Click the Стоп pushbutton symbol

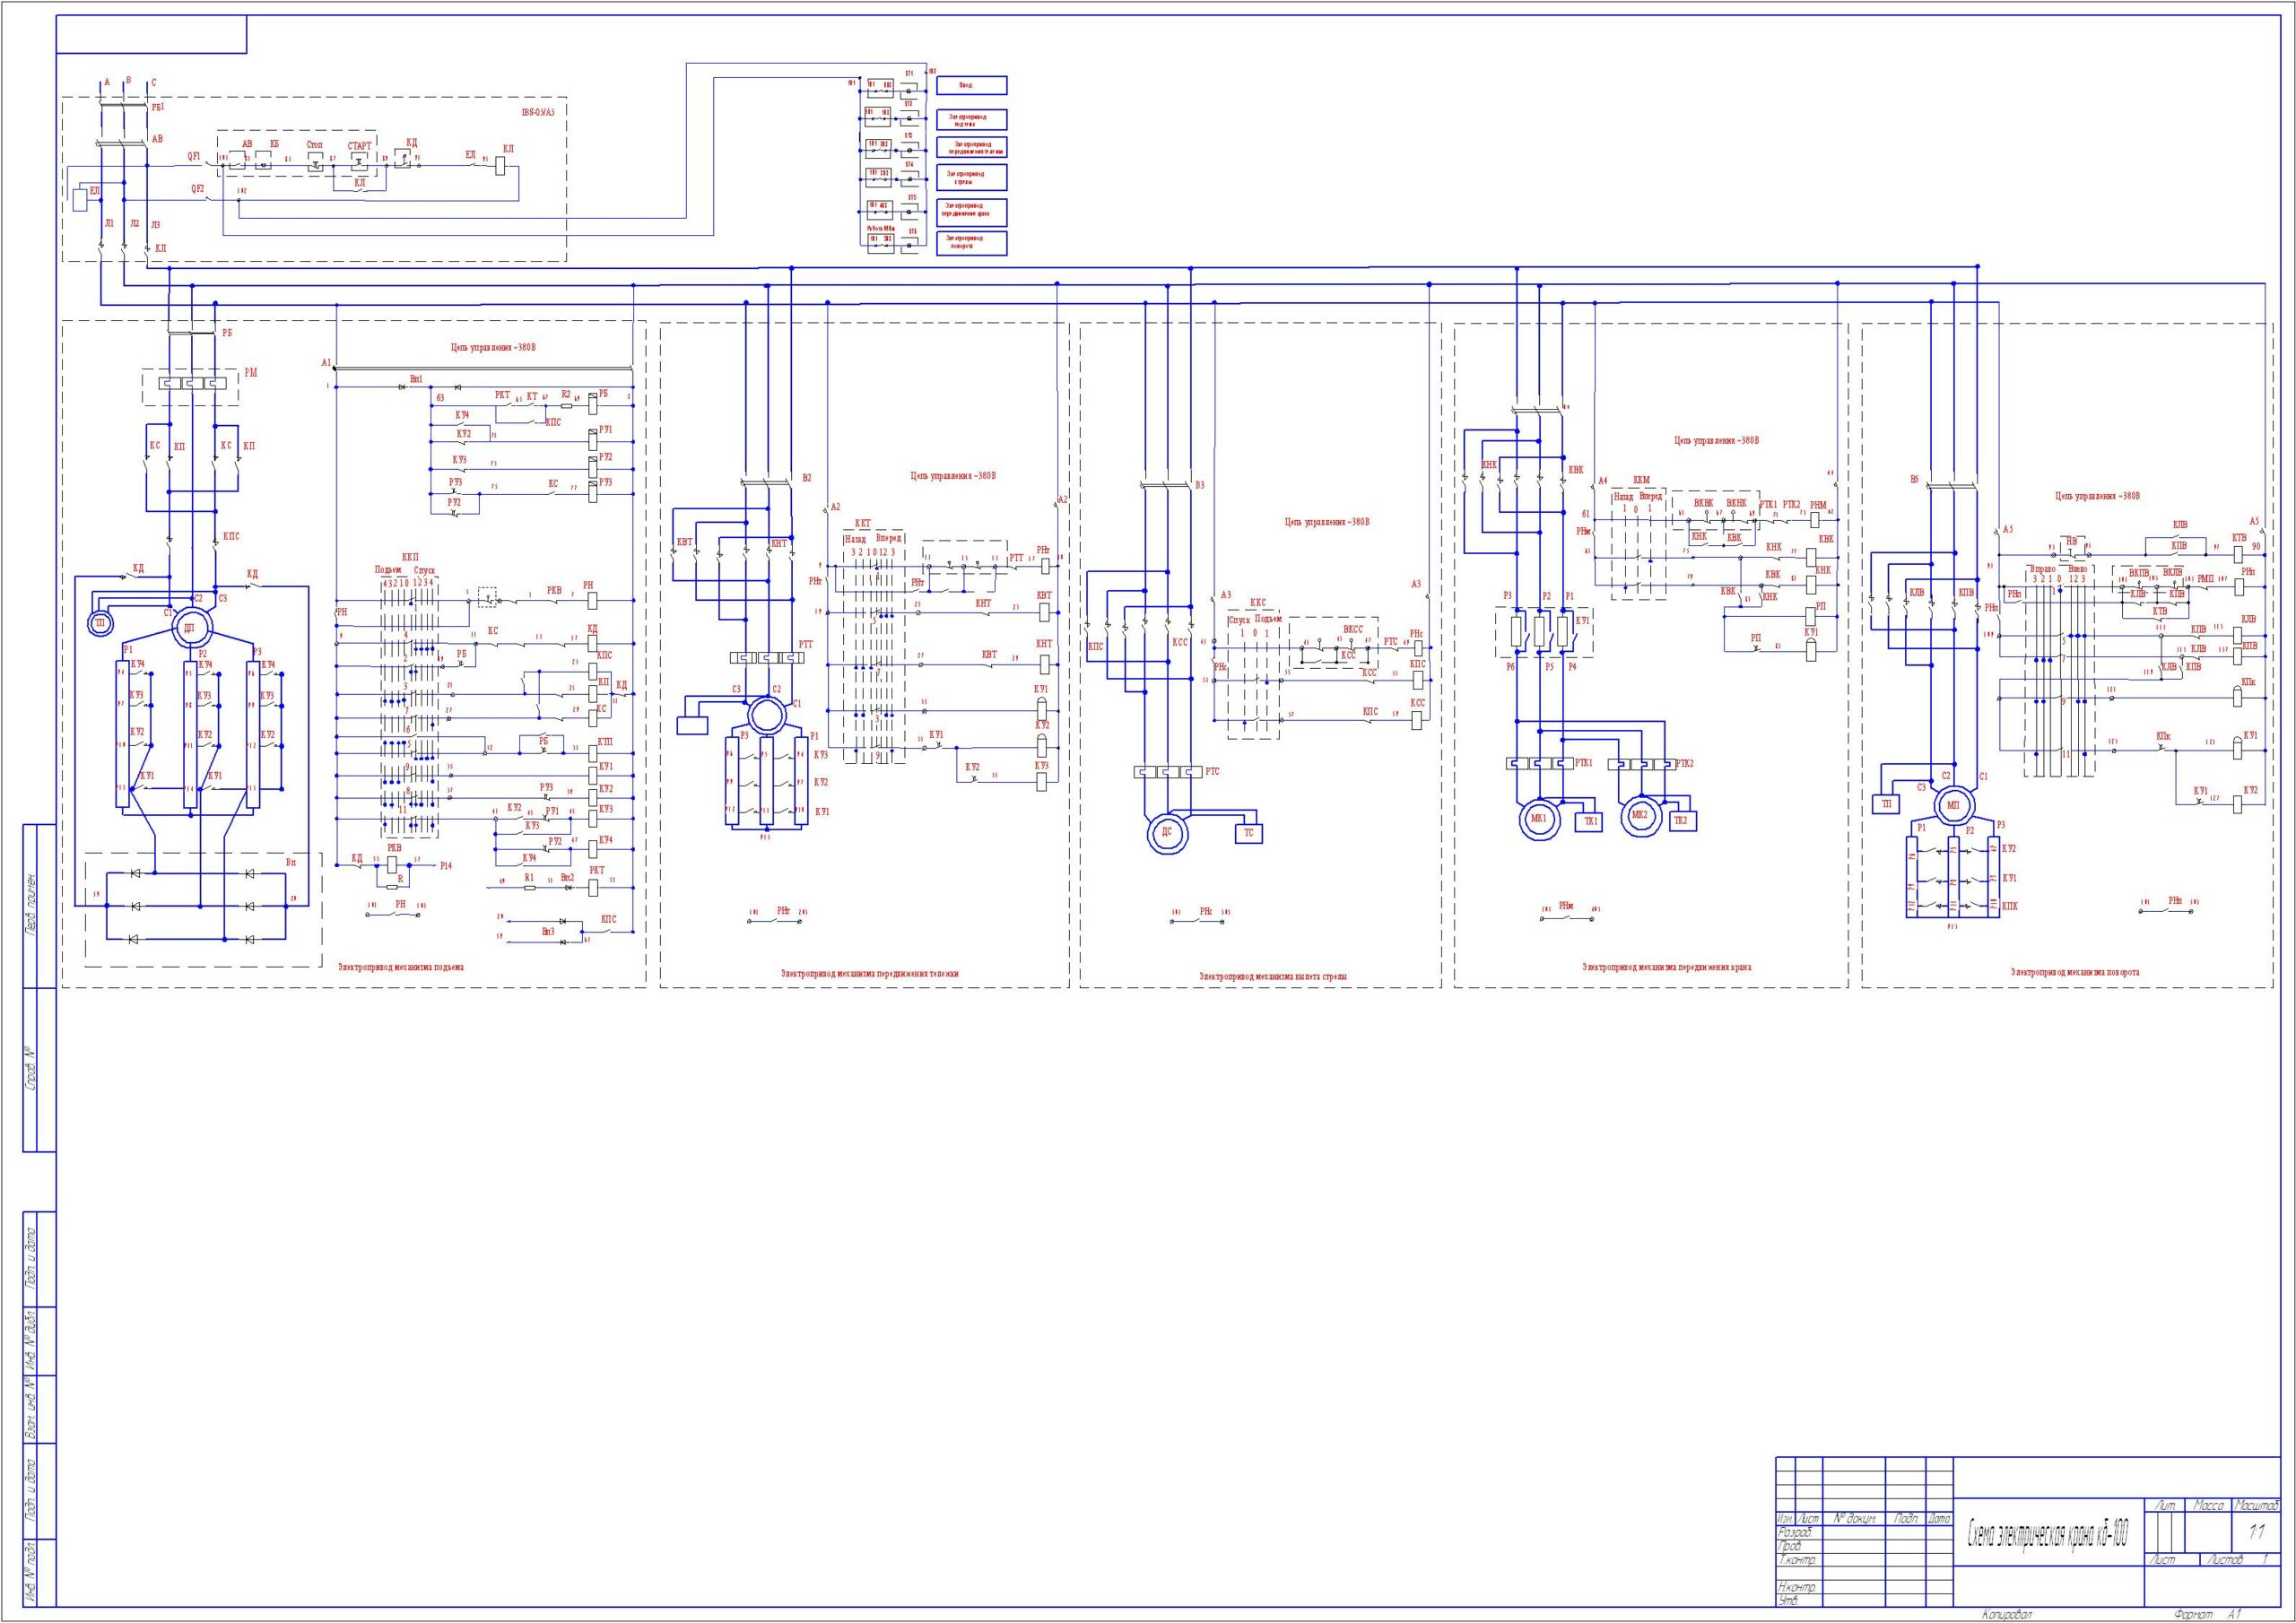315,163
